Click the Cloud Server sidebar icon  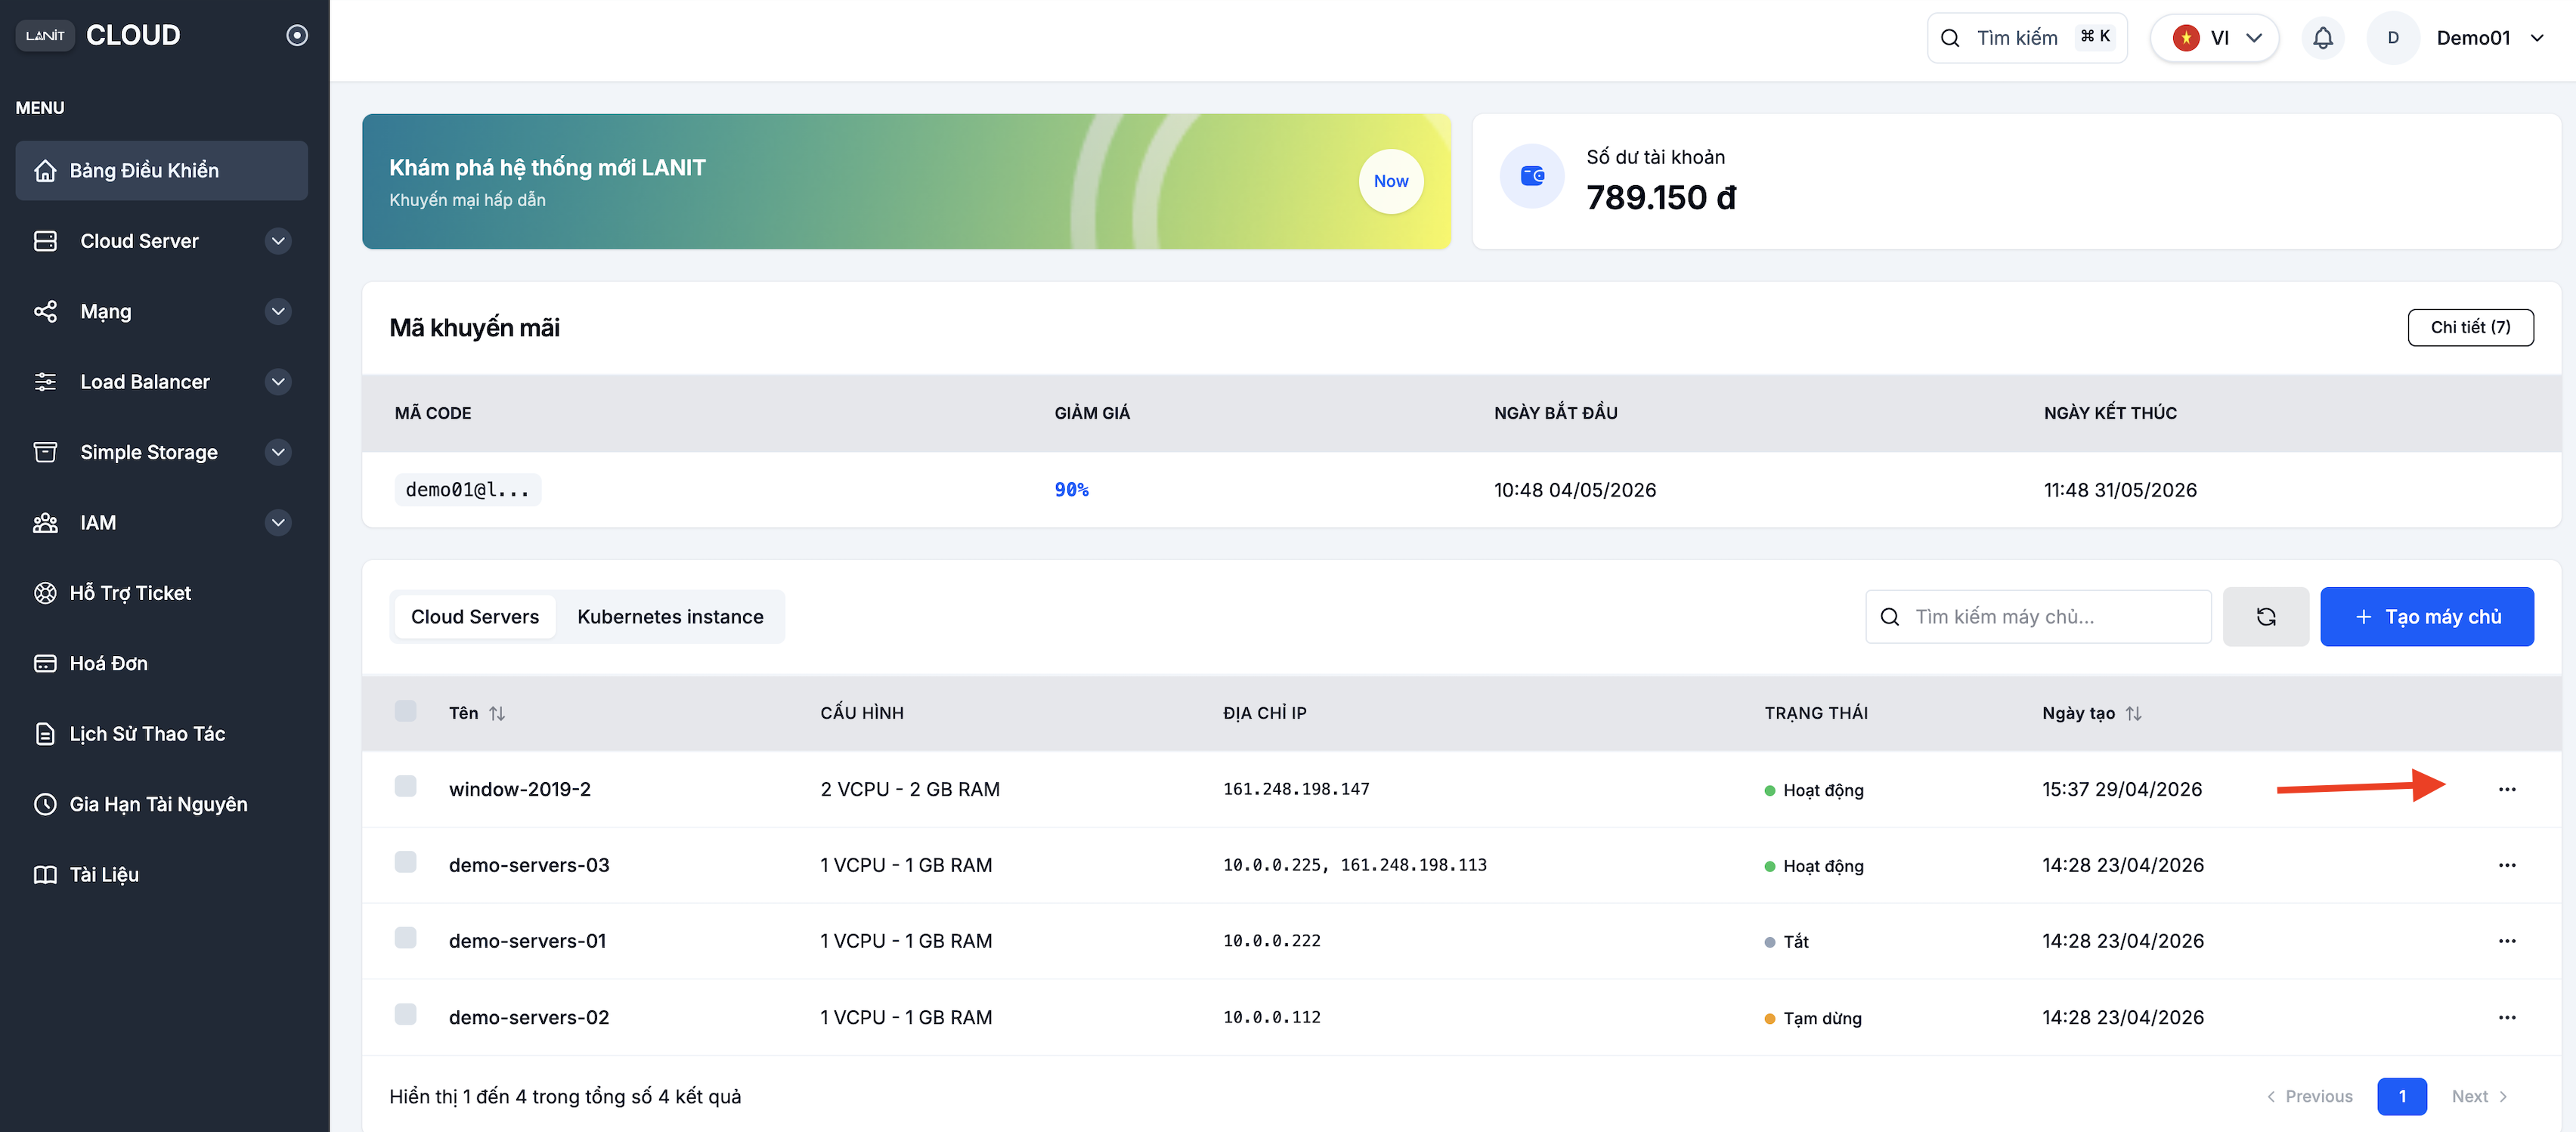tap(45, 241)
